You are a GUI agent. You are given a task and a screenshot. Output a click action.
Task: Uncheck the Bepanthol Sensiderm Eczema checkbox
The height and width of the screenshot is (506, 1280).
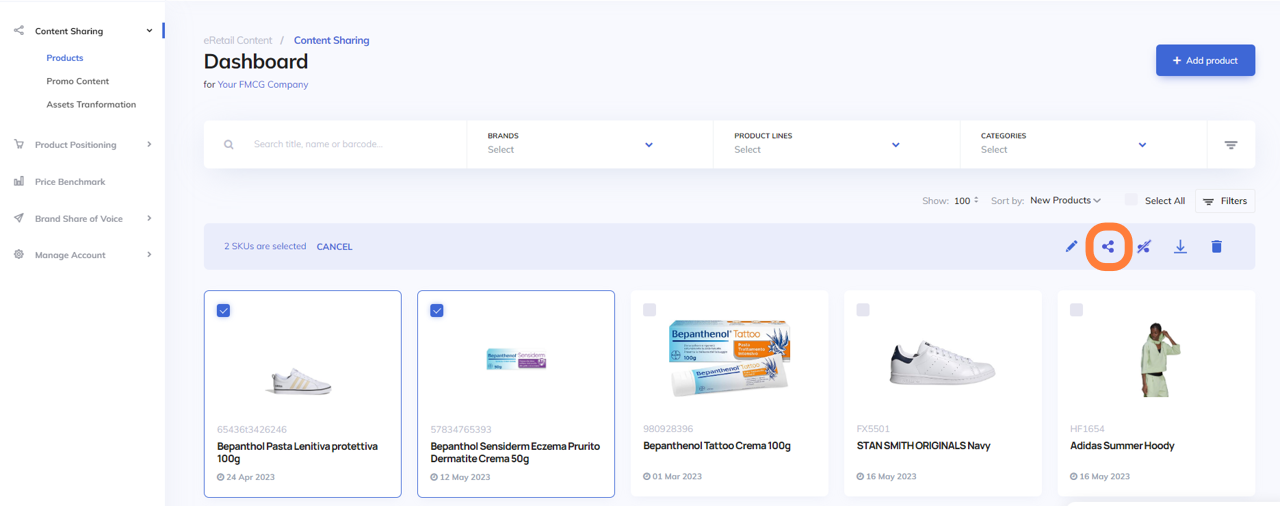tap(437, 310)
